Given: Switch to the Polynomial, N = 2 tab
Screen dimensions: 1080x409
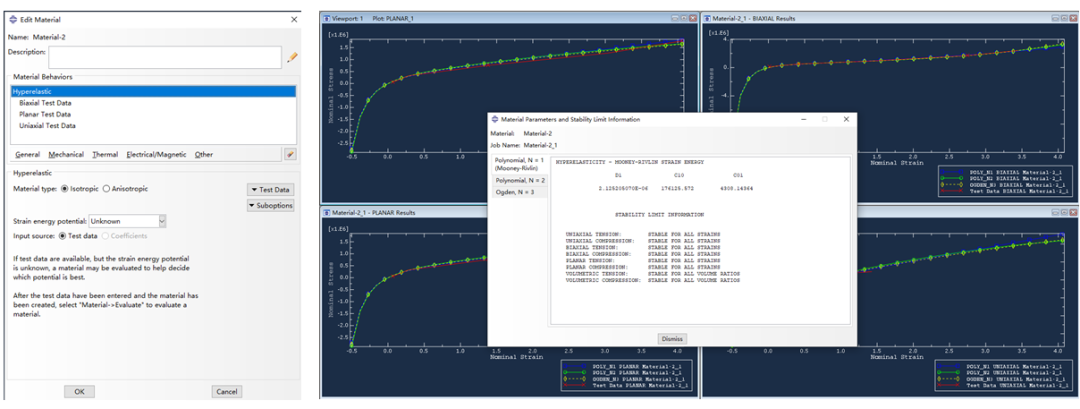Looking at the screenshot, I should (519, 180).
